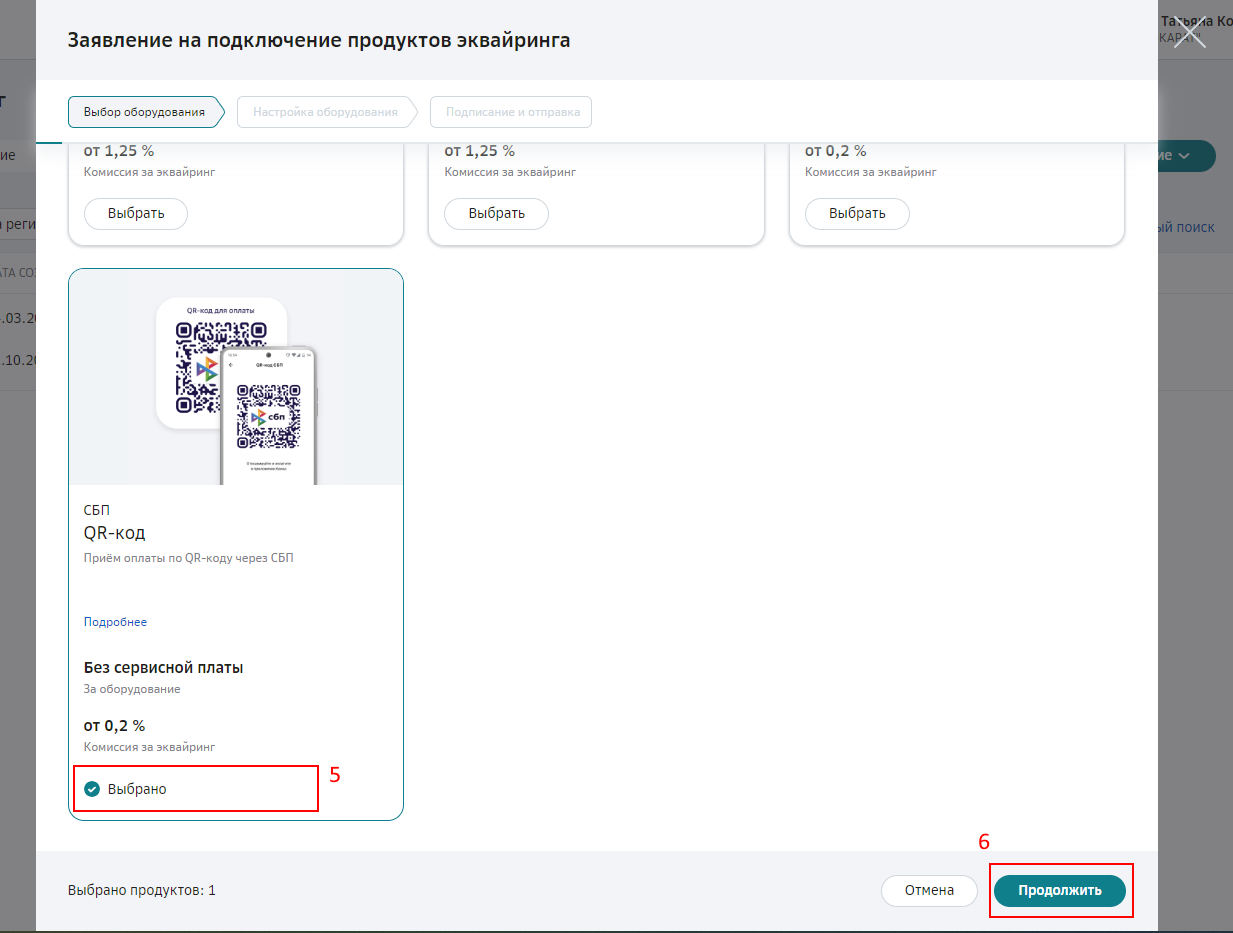Click Выбрать in the leftmost top card
Image resolution: width=1233 pixels, height=933 pixels.
136,213
